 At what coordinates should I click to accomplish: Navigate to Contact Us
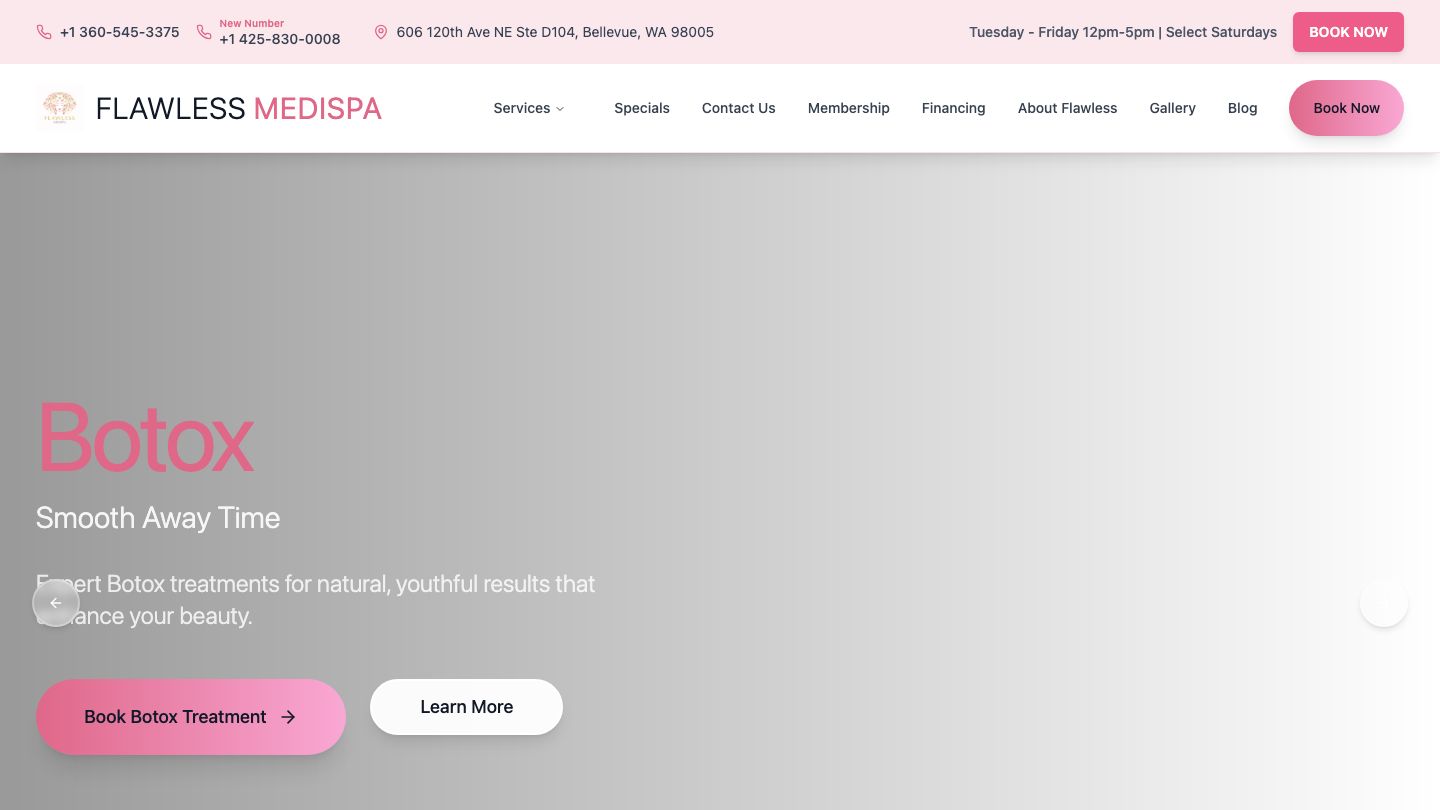click(738, 108)
